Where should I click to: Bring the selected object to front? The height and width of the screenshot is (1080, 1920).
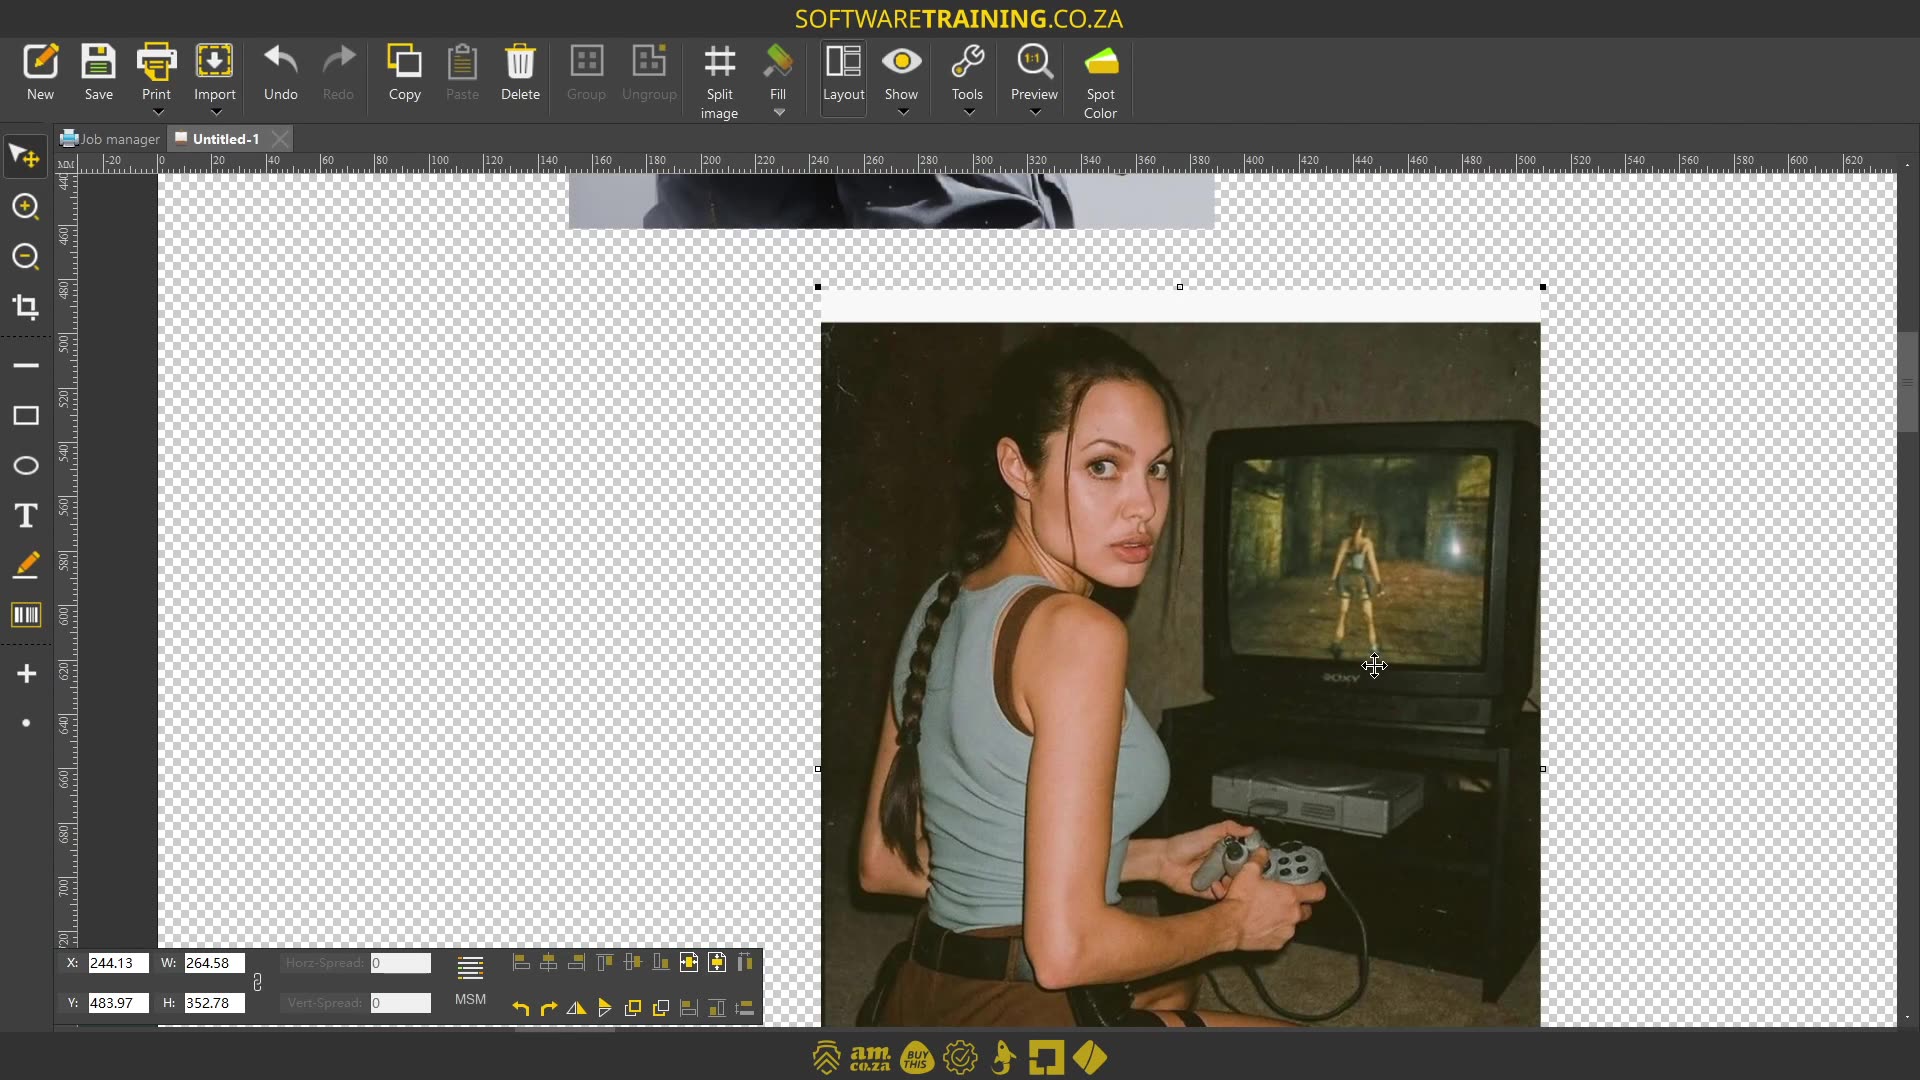[x=633, y=1008]
